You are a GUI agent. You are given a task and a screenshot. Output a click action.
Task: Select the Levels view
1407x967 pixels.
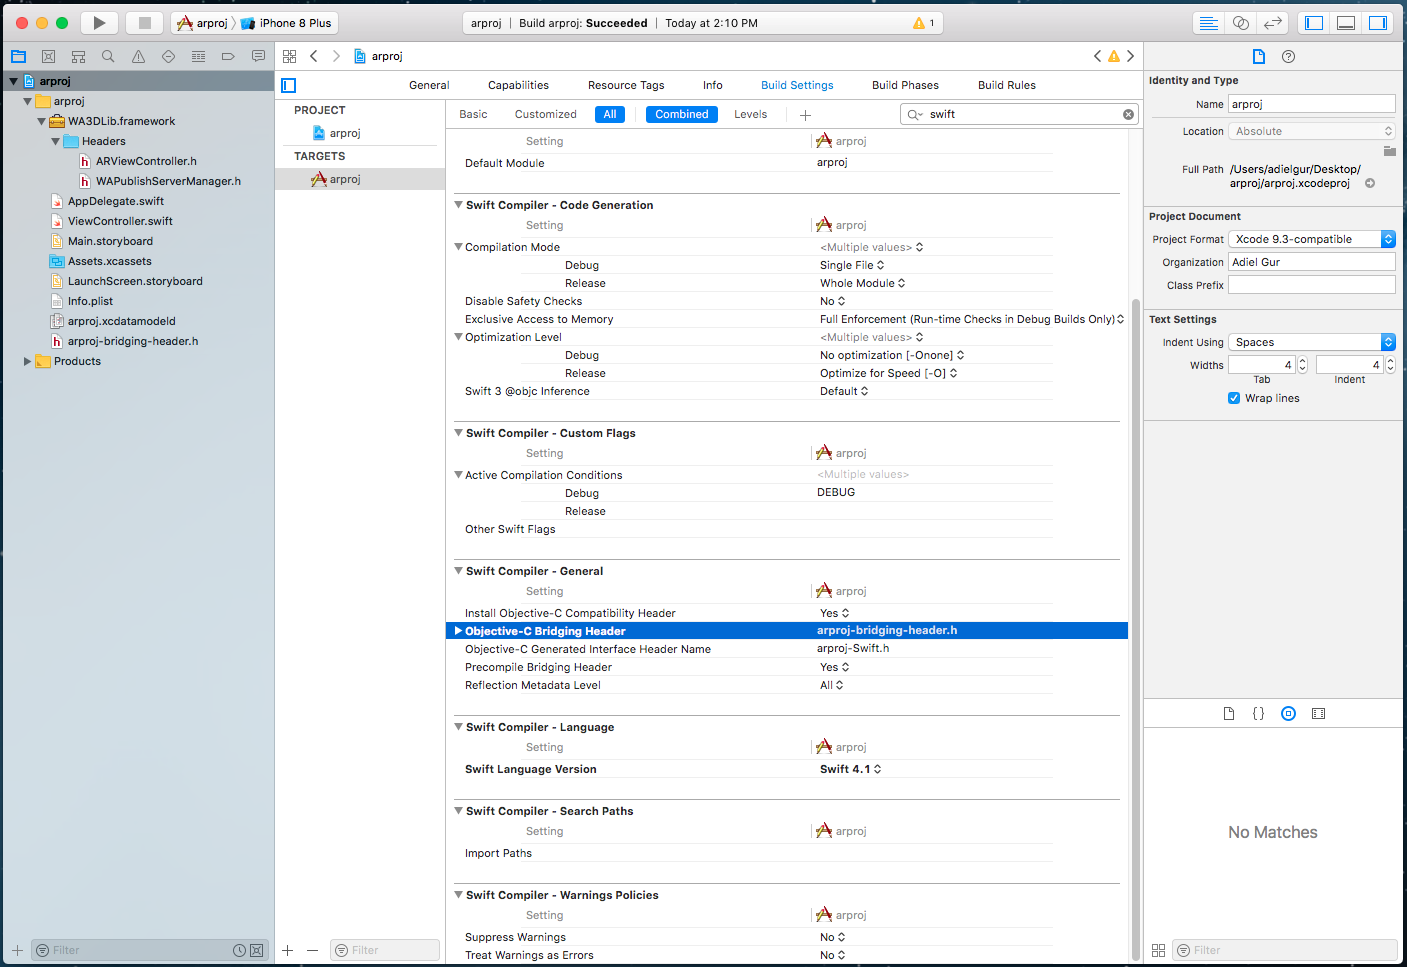(x=750, y=115)
